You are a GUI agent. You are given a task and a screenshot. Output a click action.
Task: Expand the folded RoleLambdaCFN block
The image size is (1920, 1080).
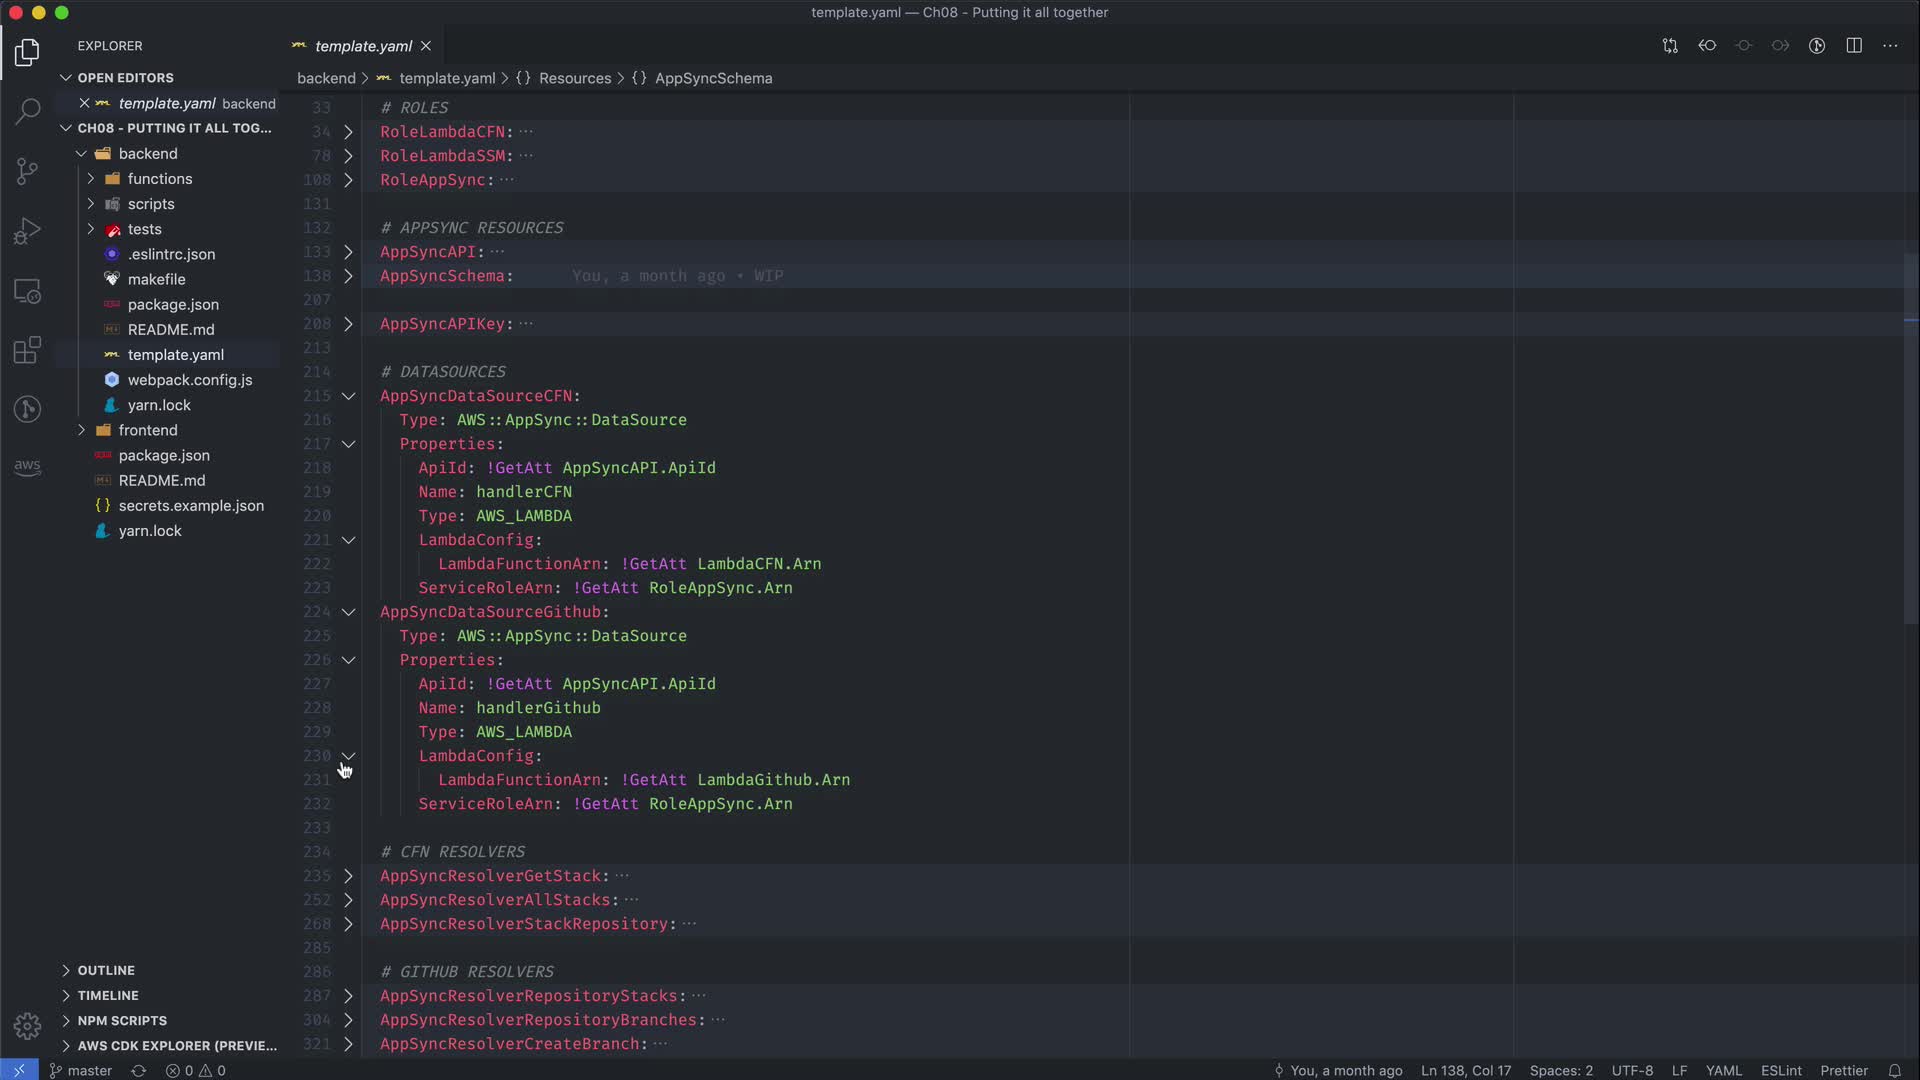(348, 132)
